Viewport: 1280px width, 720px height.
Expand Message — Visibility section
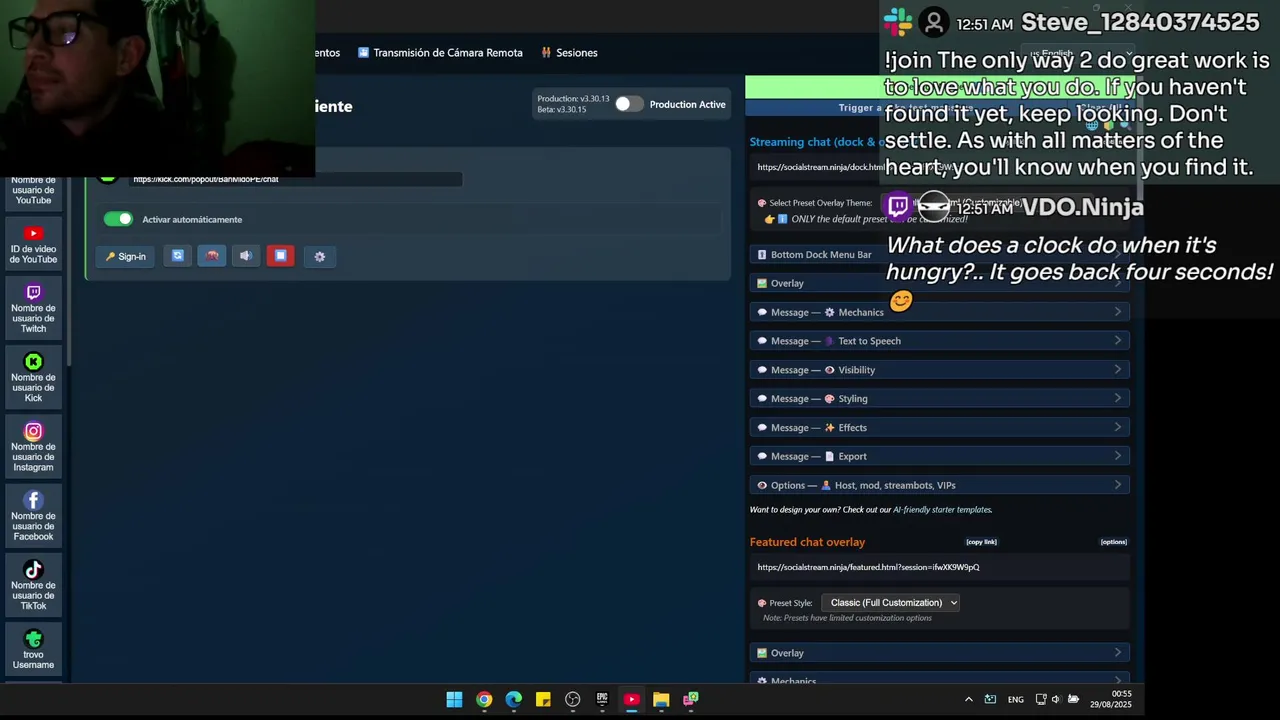point(939,370)
